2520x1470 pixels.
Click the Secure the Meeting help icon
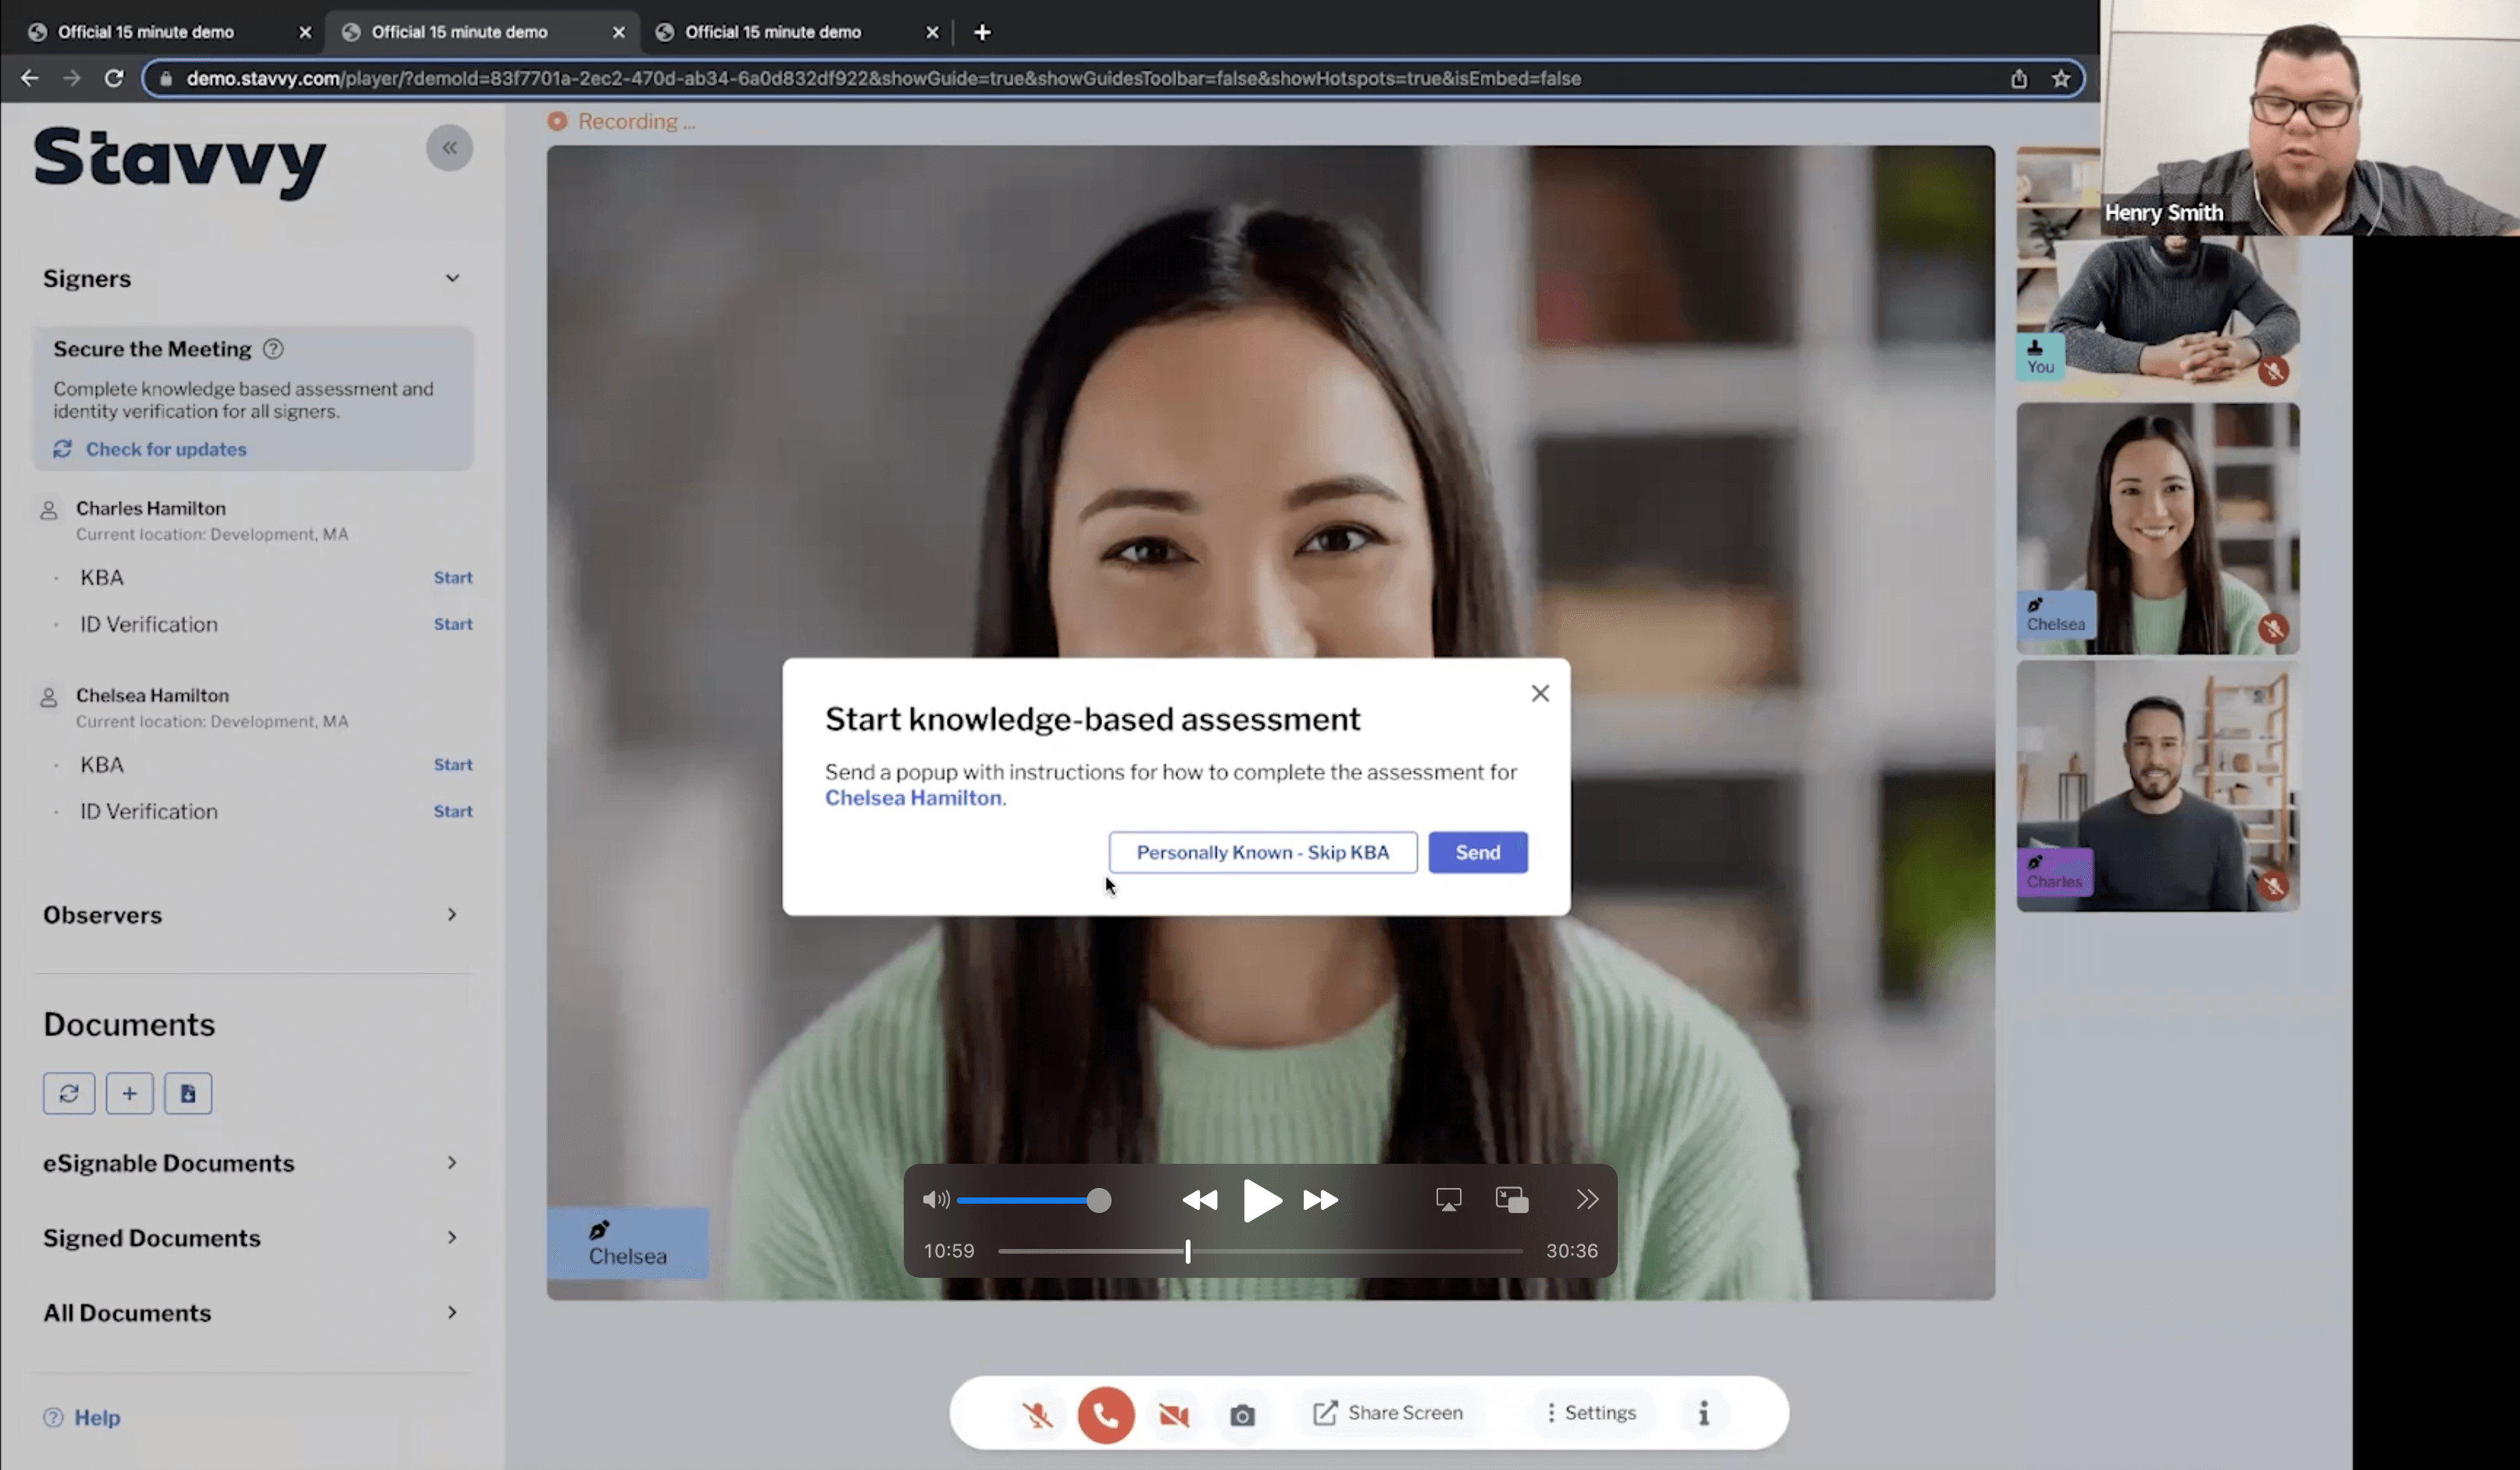click(273, 349)
